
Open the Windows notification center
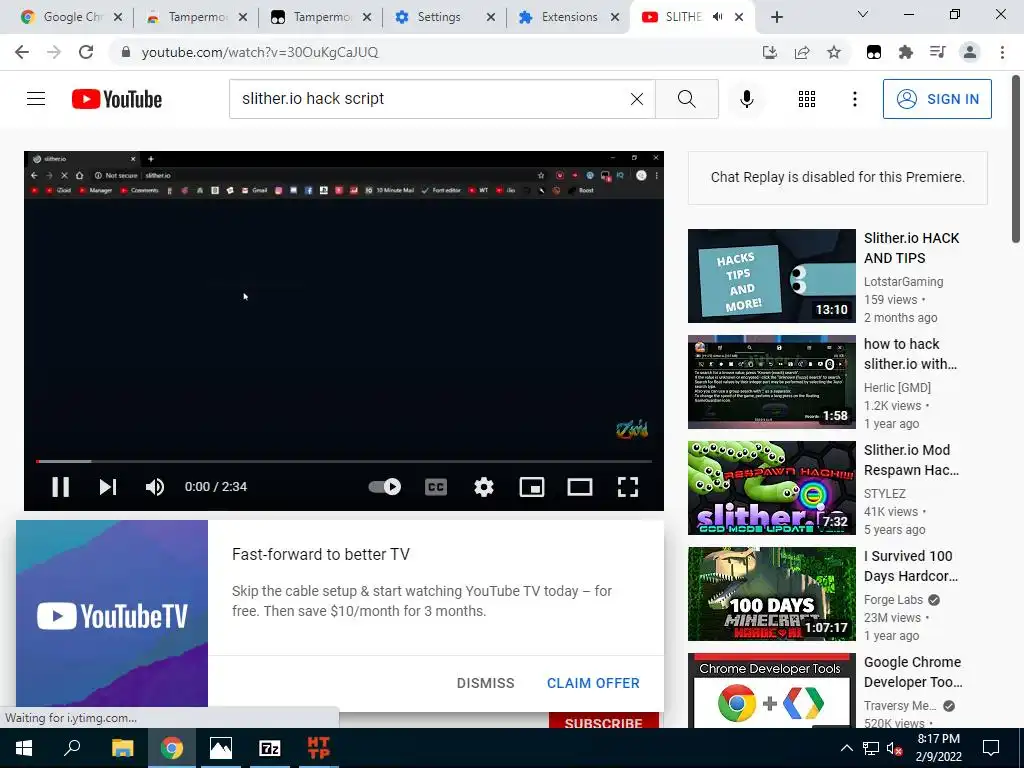(x=991, y=748)
